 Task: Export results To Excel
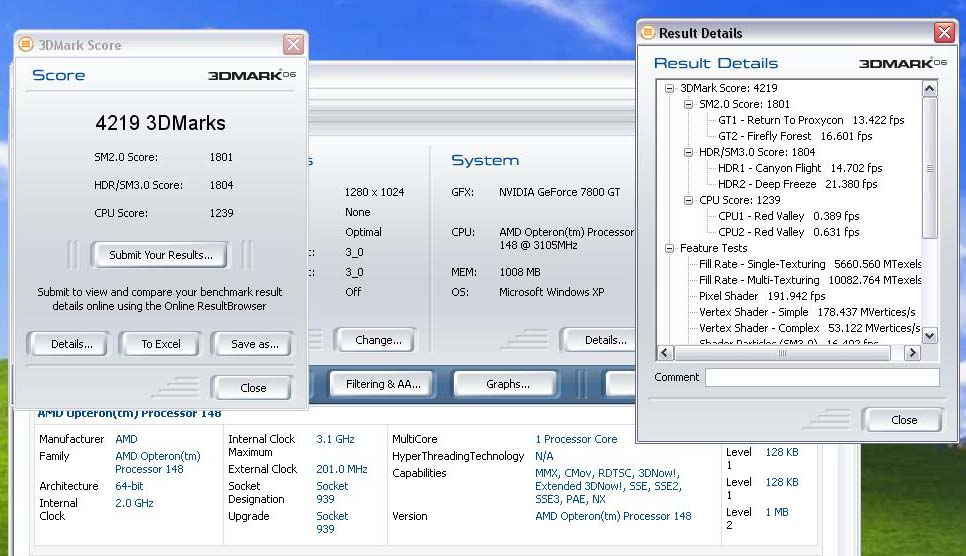click(160, 344)
